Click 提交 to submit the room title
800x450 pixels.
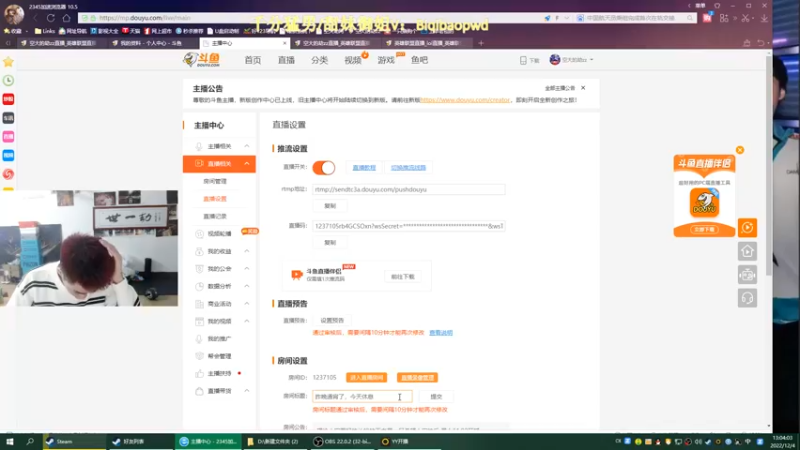[x=436, y=396]
